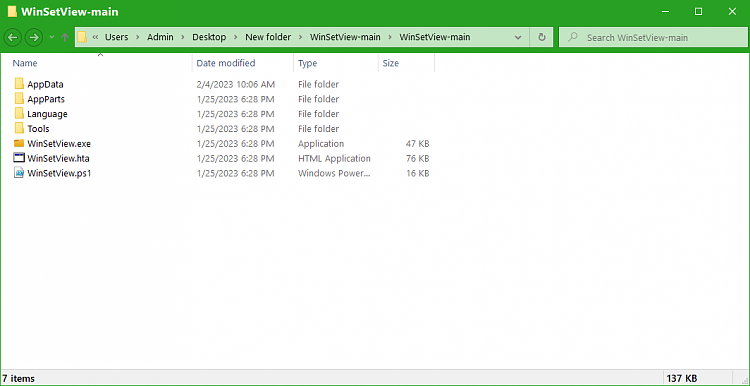
Task: Click the 76 KB size cell
Action: coord(418,158)
